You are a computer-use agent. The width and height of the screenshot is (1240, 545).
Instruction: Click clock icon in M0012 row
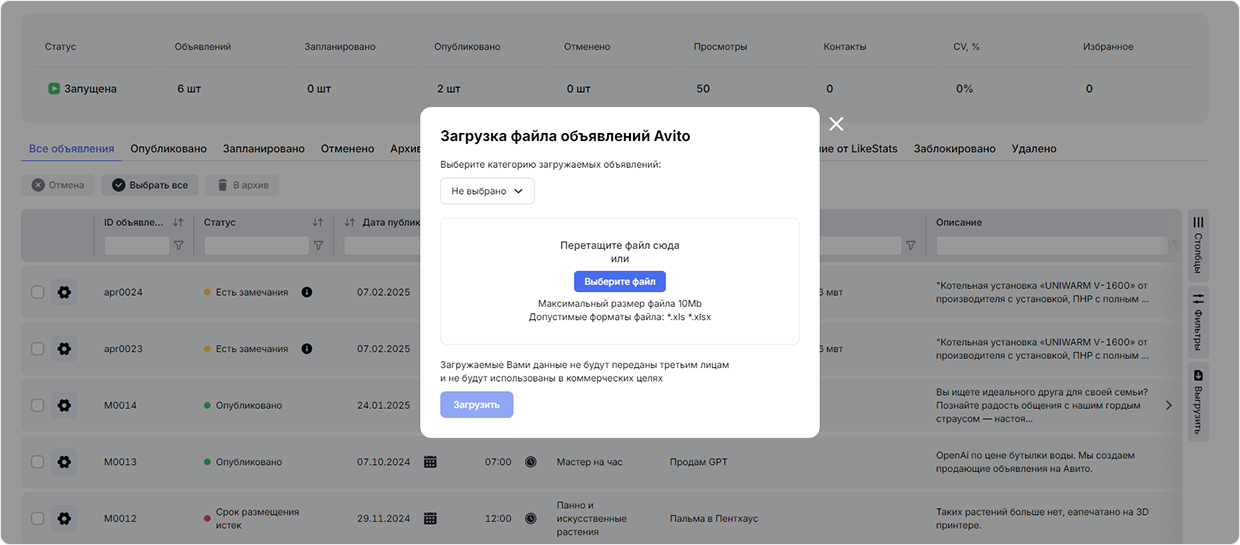coord(531,518)
